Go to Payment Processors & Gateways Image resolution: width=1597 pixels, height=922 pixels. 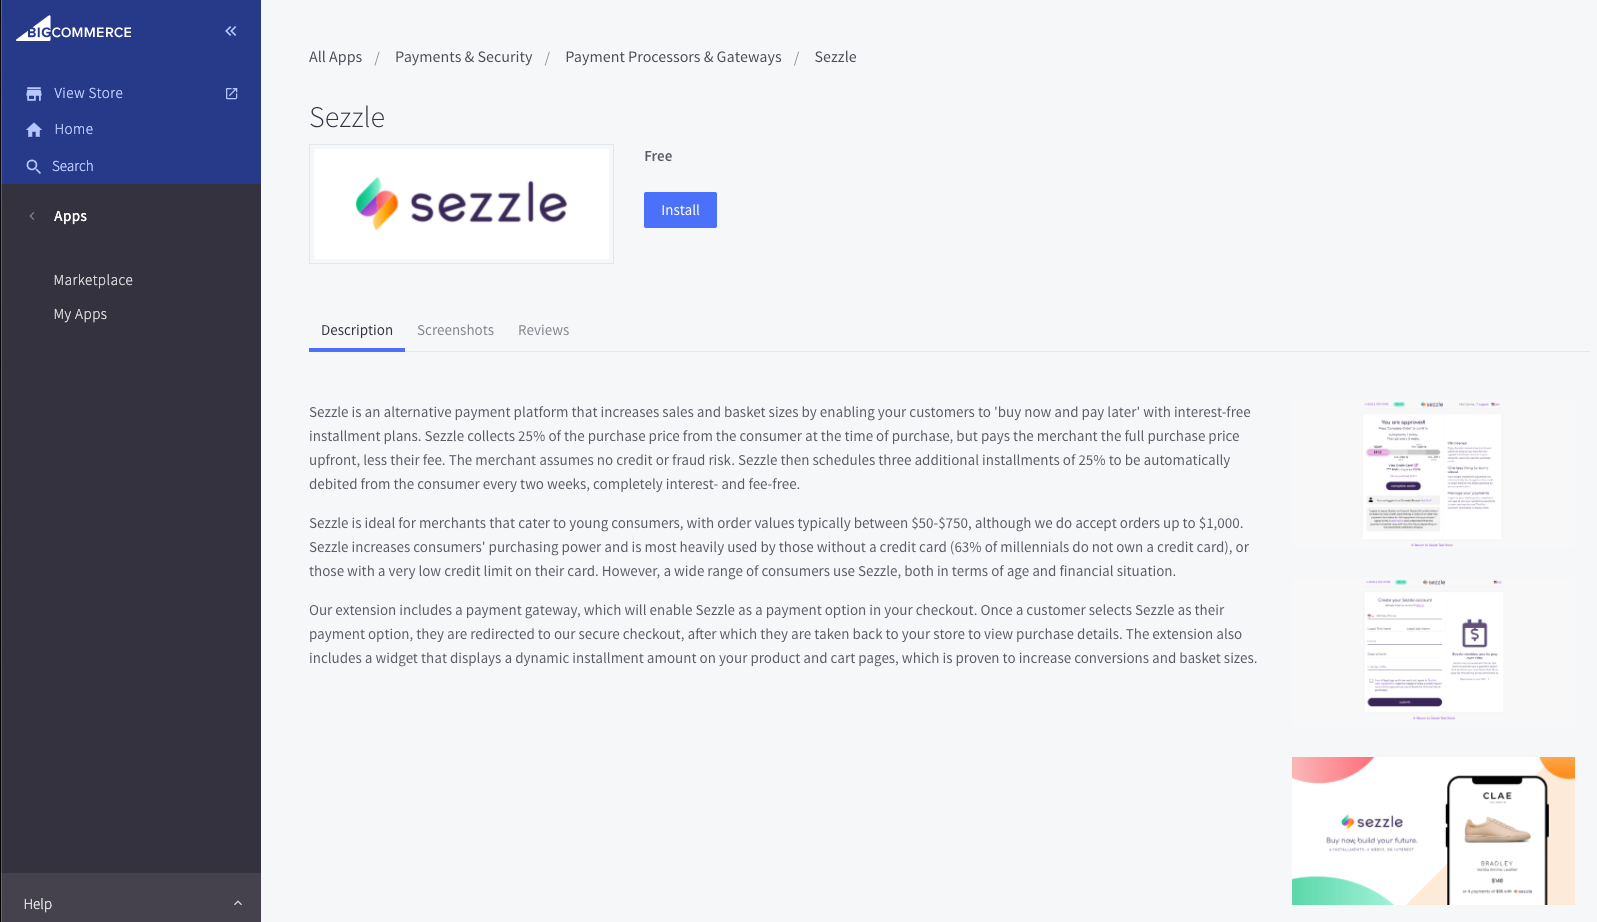[673, 56]
